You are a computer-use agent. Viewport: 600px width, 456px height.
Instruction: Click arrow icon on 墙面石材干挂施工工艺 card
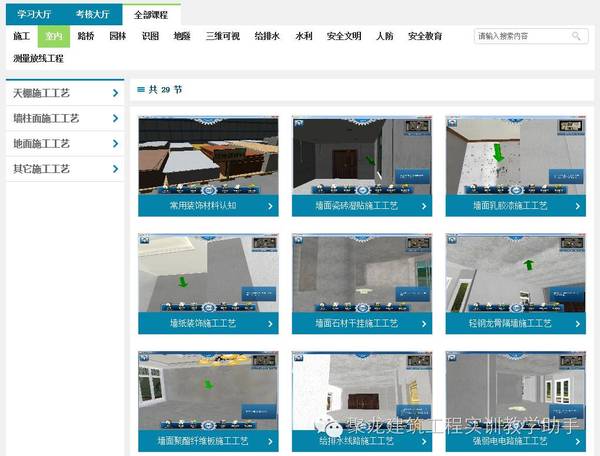click(424, 324)
